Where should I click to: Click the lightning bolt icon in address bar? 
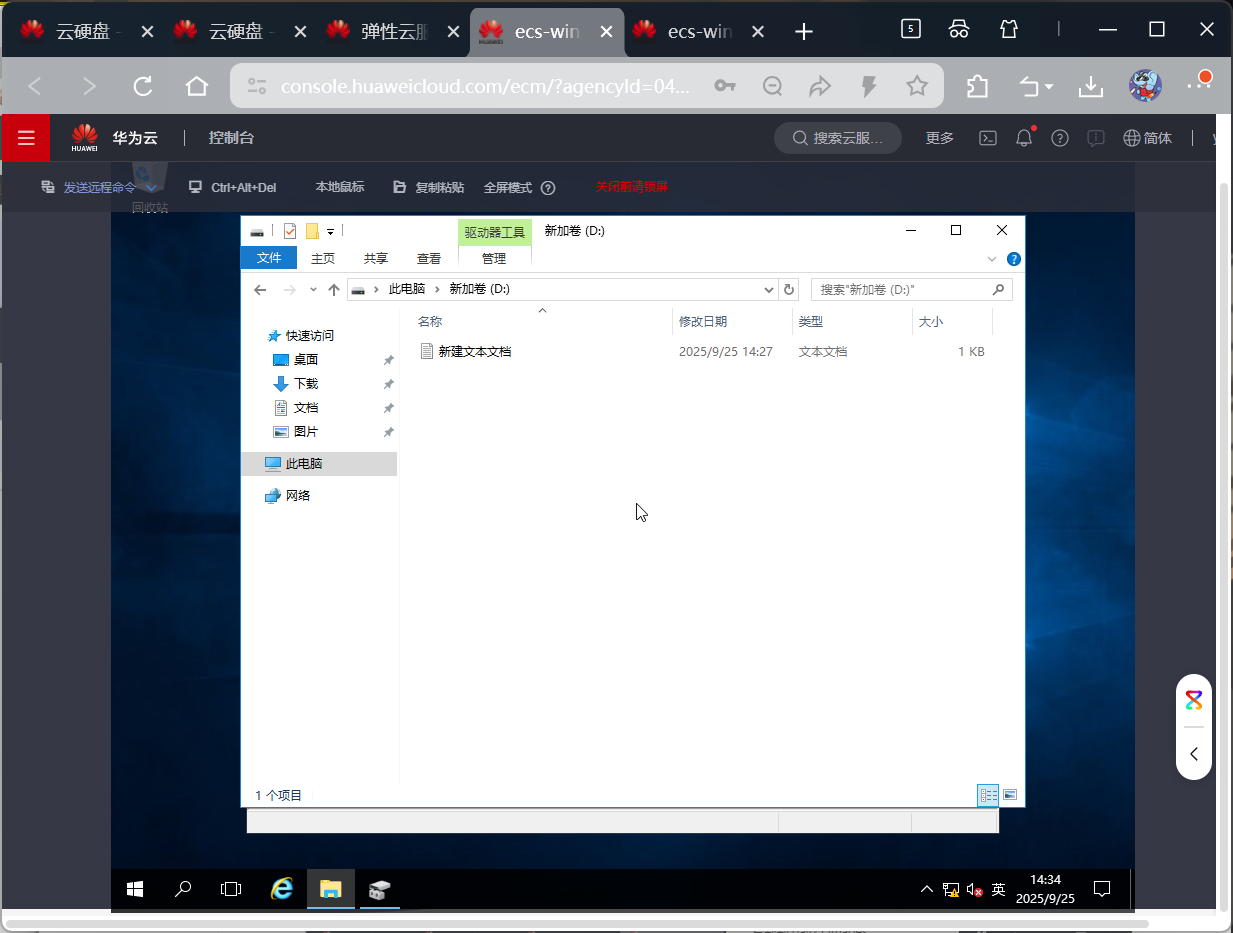point(869,86)
